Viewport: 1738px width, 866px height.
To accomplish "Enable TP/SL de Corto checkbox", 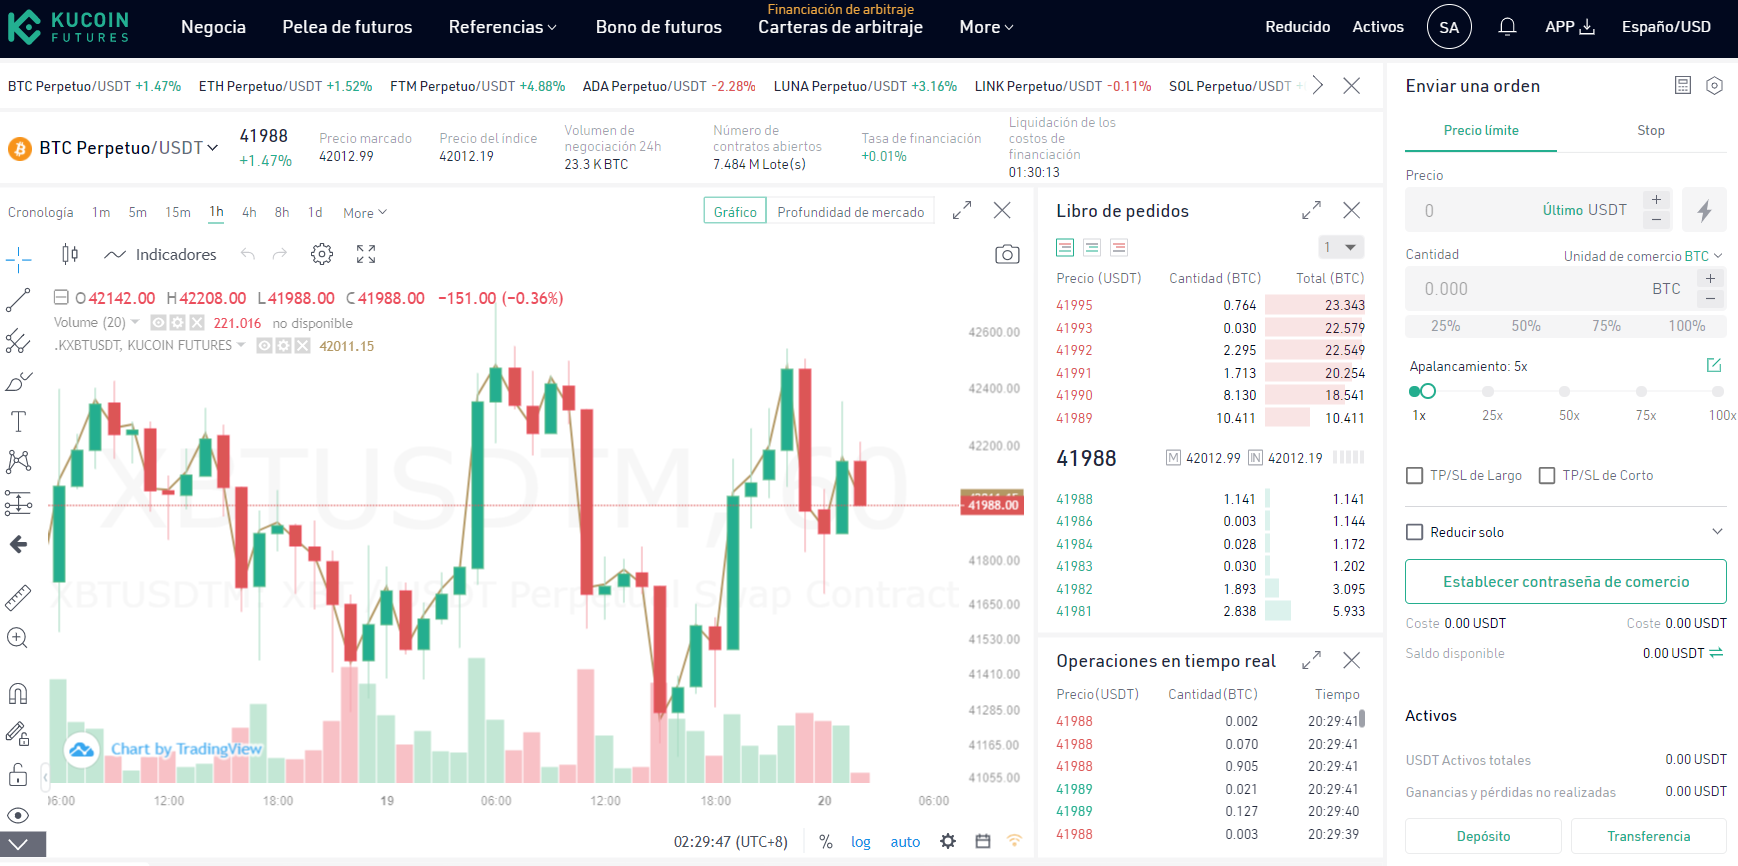I will tap(1547, 475).
